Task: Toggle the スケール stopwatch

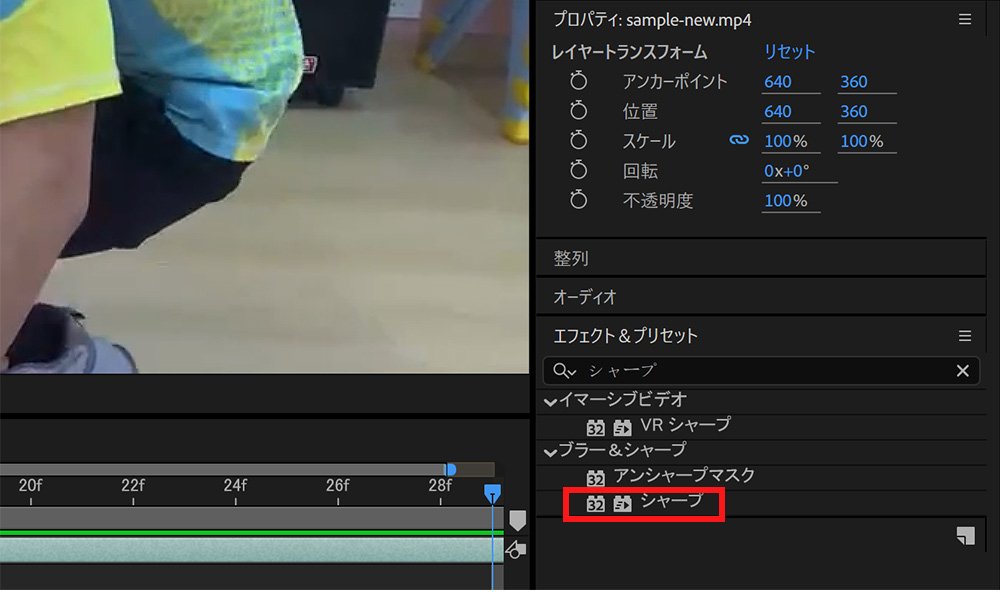Action: [x=578, y=140]
